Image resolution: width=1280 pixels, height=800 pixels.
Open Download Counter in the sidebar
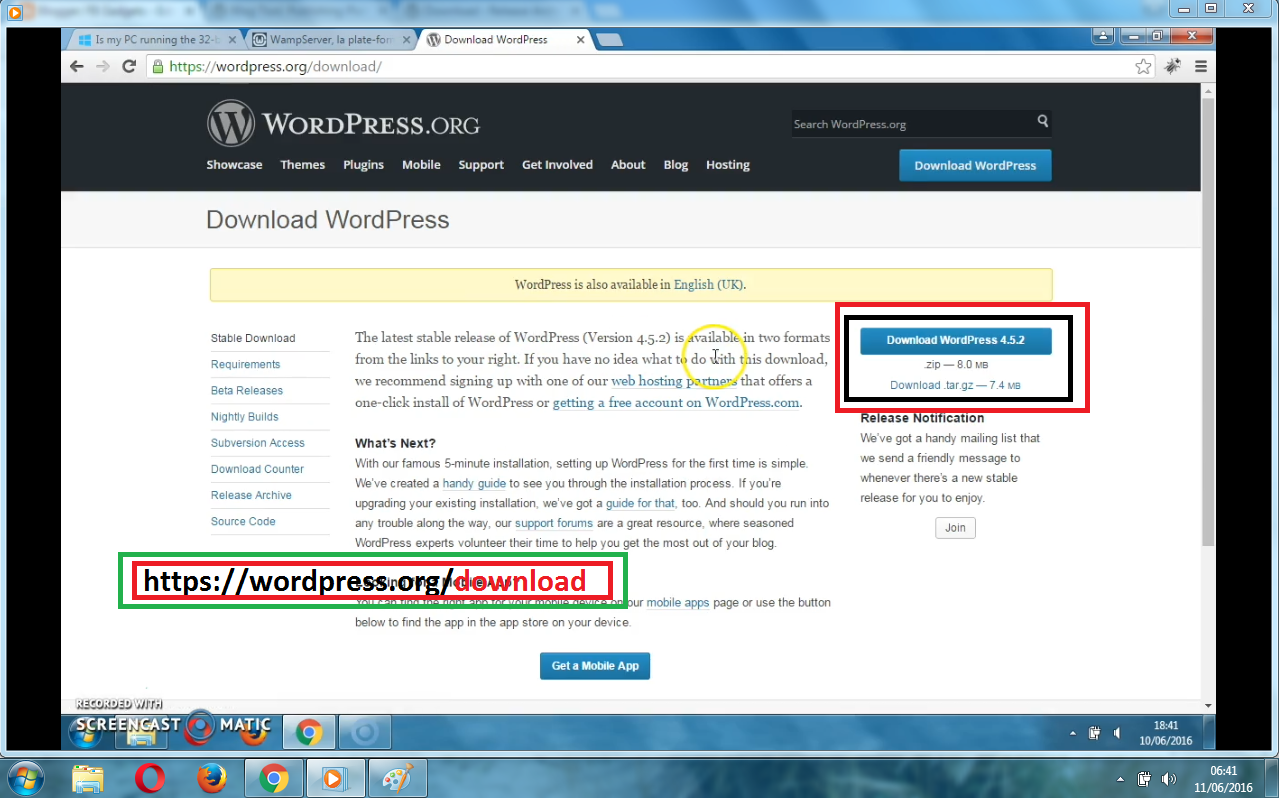tap(257, 468)
